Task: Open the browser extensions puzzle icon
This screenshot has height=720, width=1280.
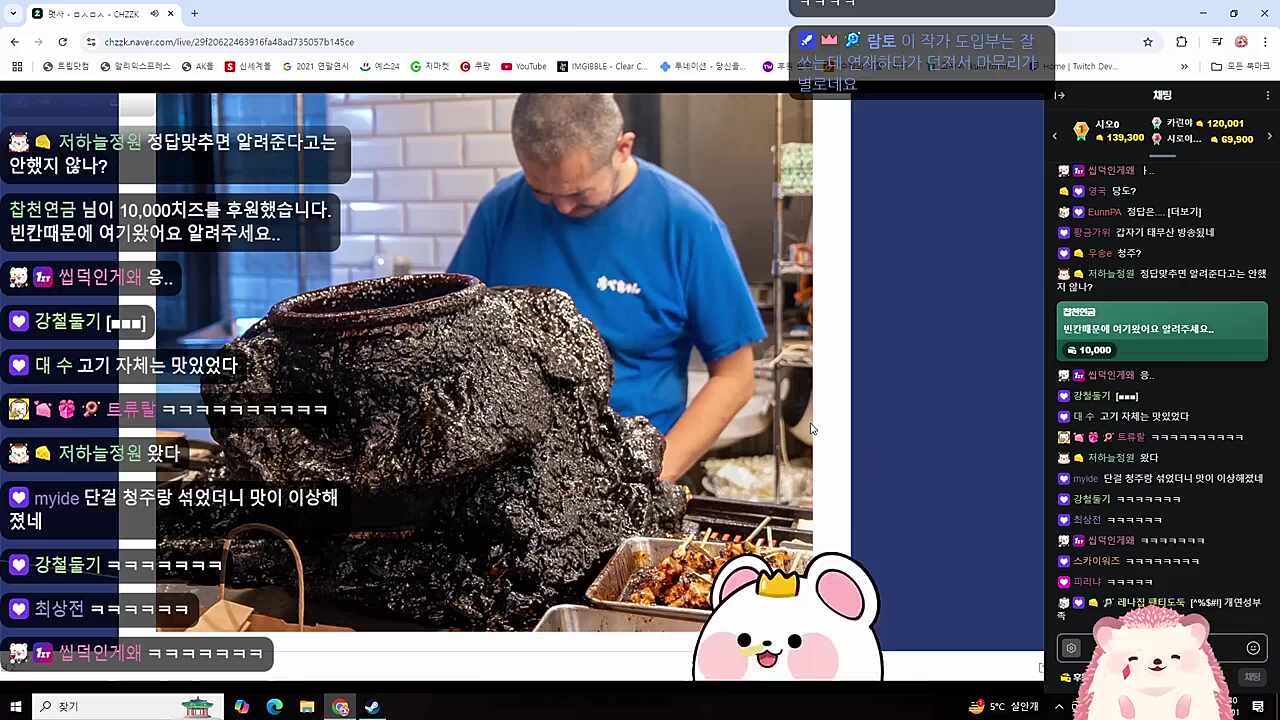Action: point(1182,42)
